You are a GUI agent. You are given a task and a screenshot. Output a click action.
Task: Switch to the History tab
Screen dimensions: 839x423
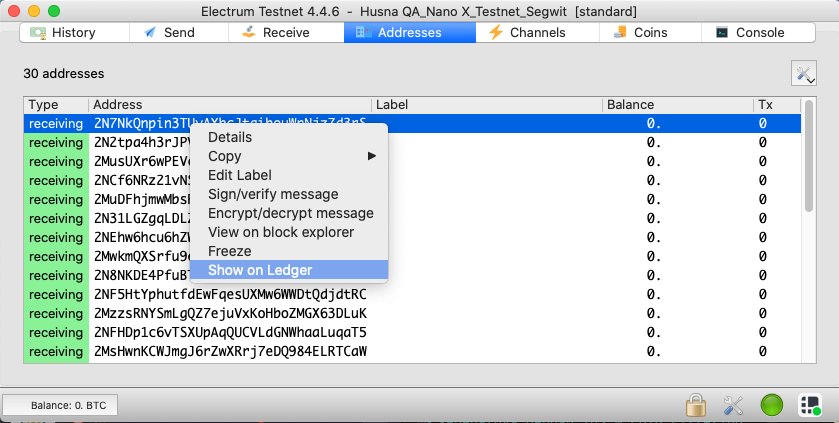[74, 33]
